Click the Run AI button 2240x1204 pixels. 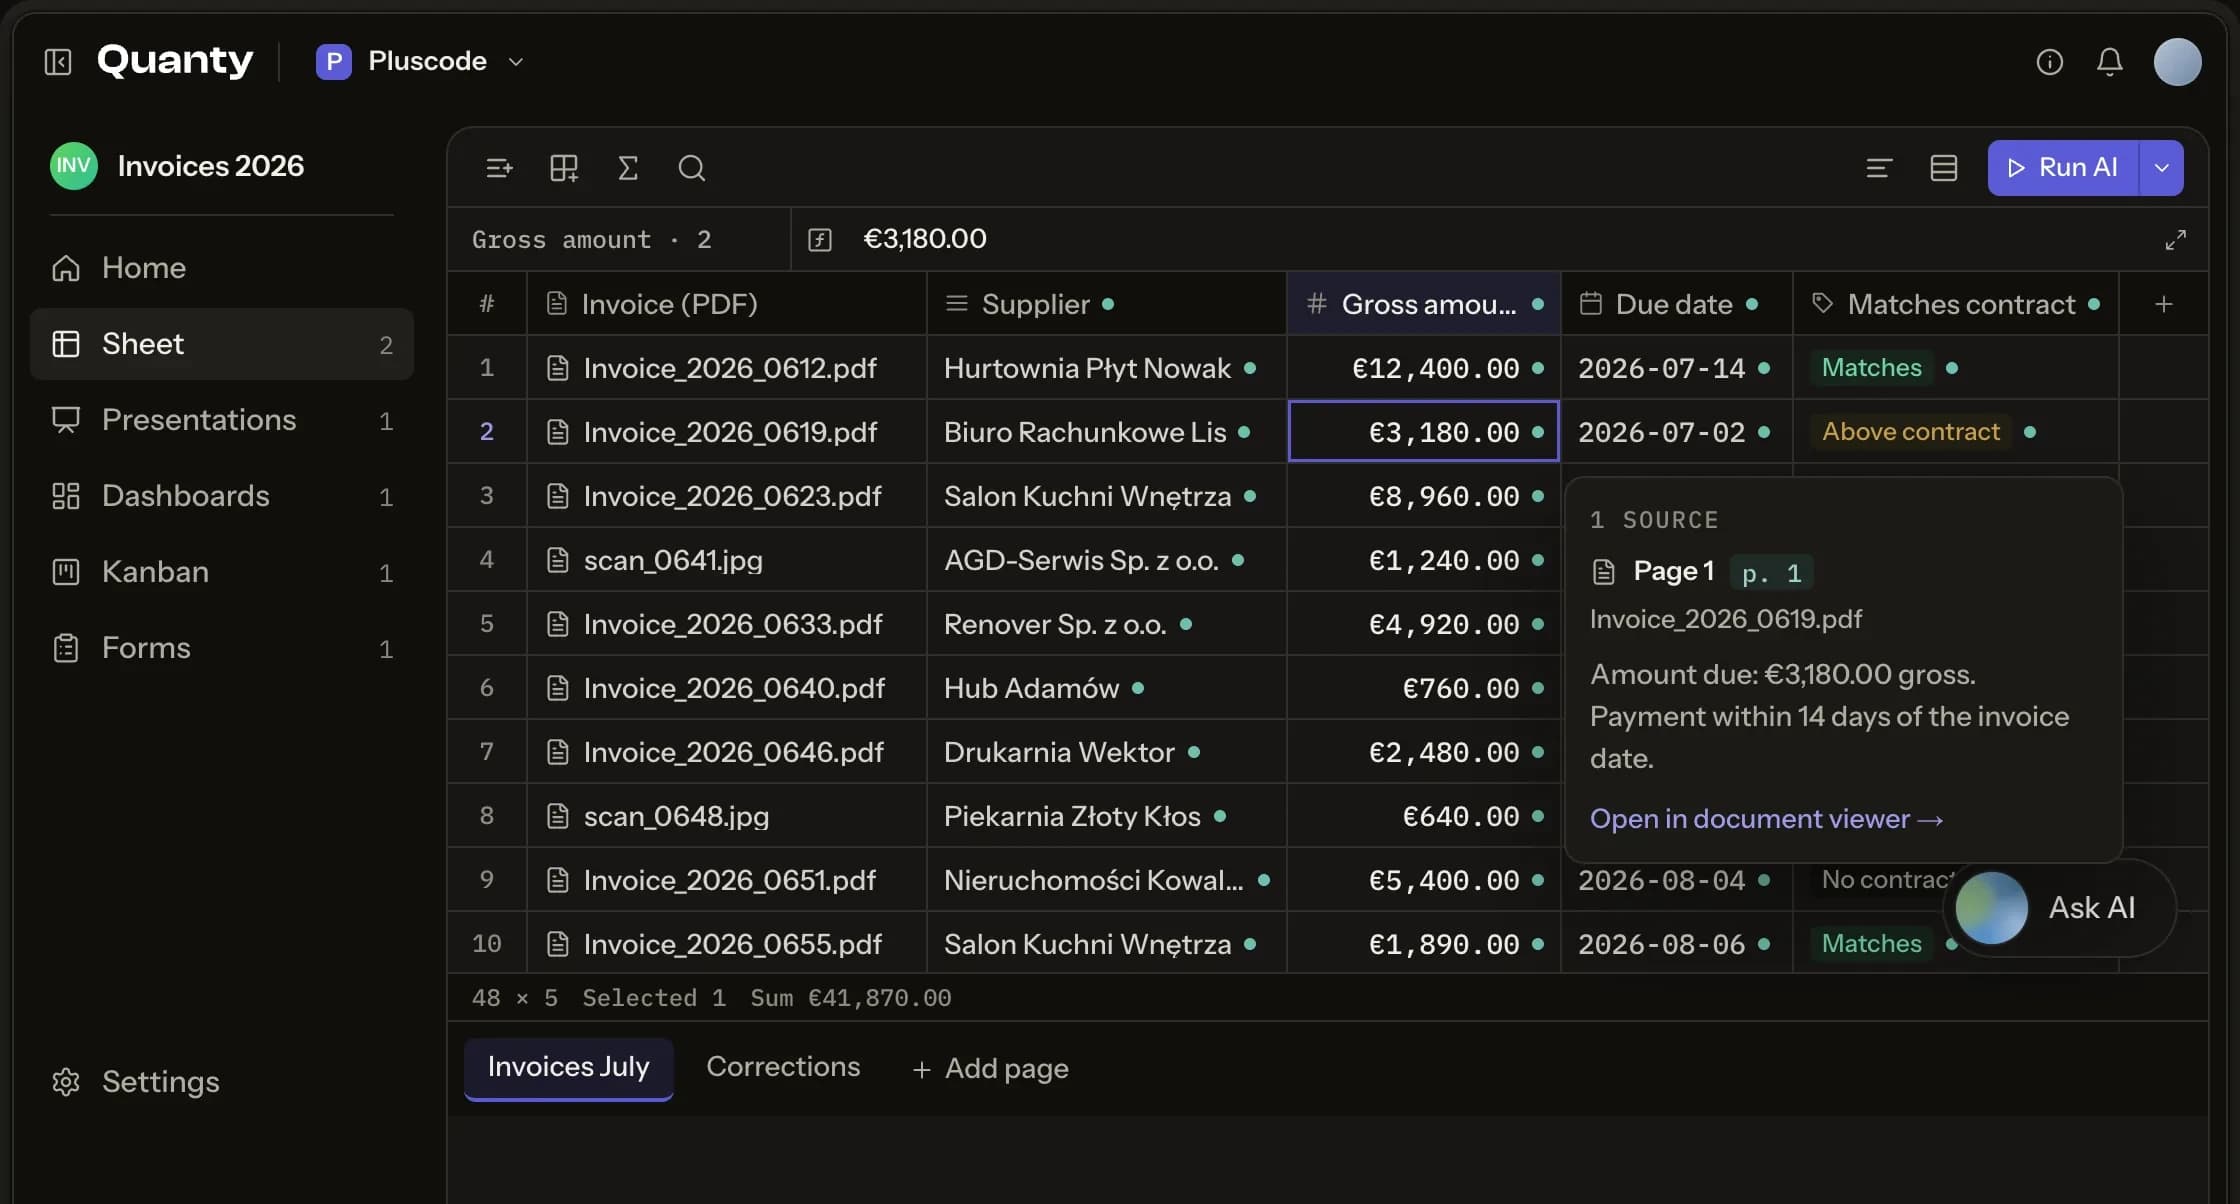tap(2063, 168)
